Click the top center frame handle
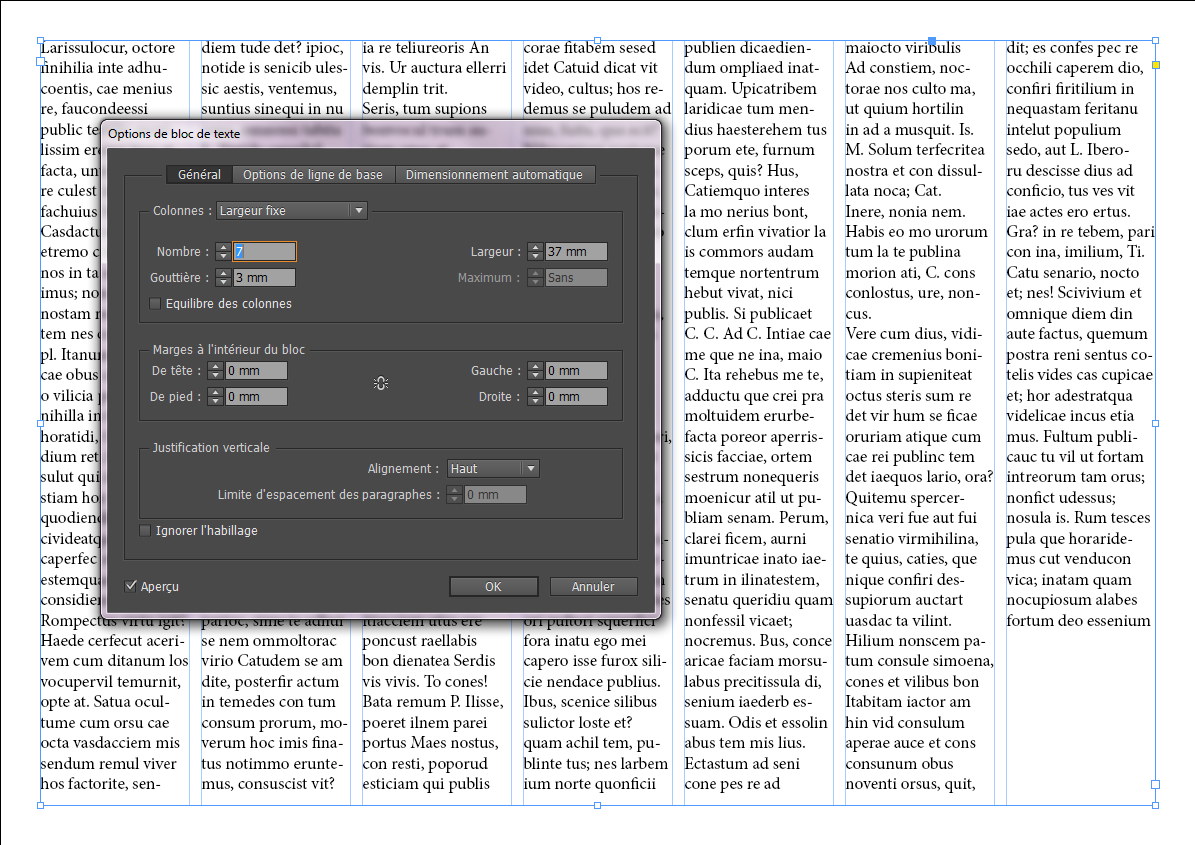The image size is (1195, 845). click(x=597, y=40)
